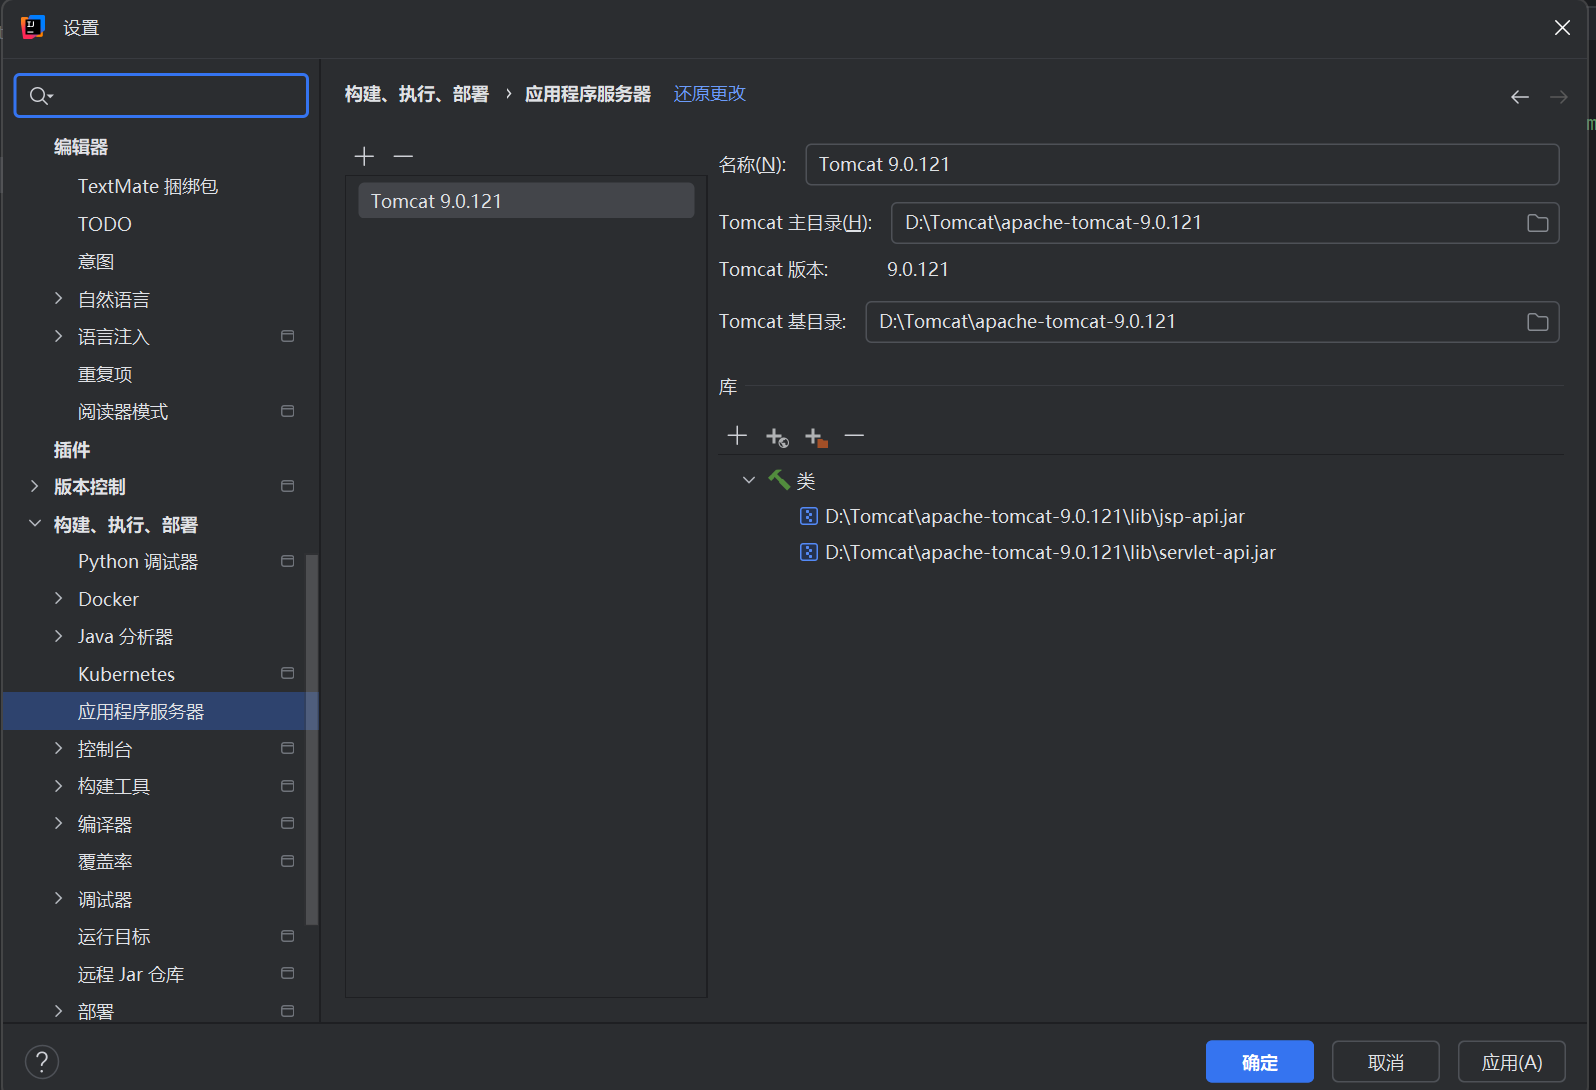Expand the Docker node
1596x1090 pixels.
click(x=58, y=598)
